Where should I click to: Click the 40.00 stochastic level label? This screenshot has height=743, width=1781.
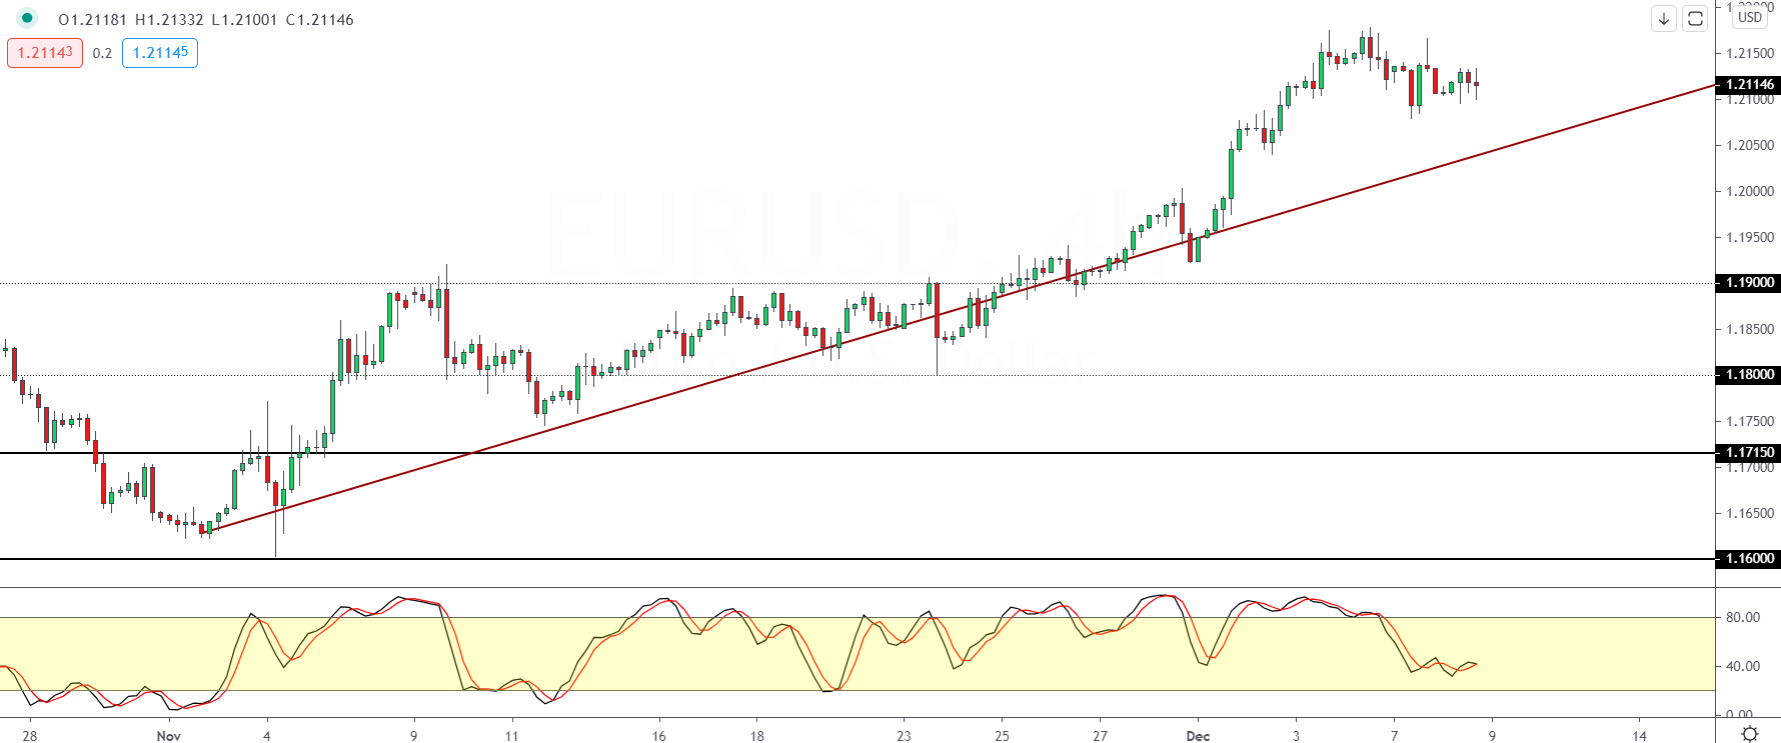[x=1743, y=666]
